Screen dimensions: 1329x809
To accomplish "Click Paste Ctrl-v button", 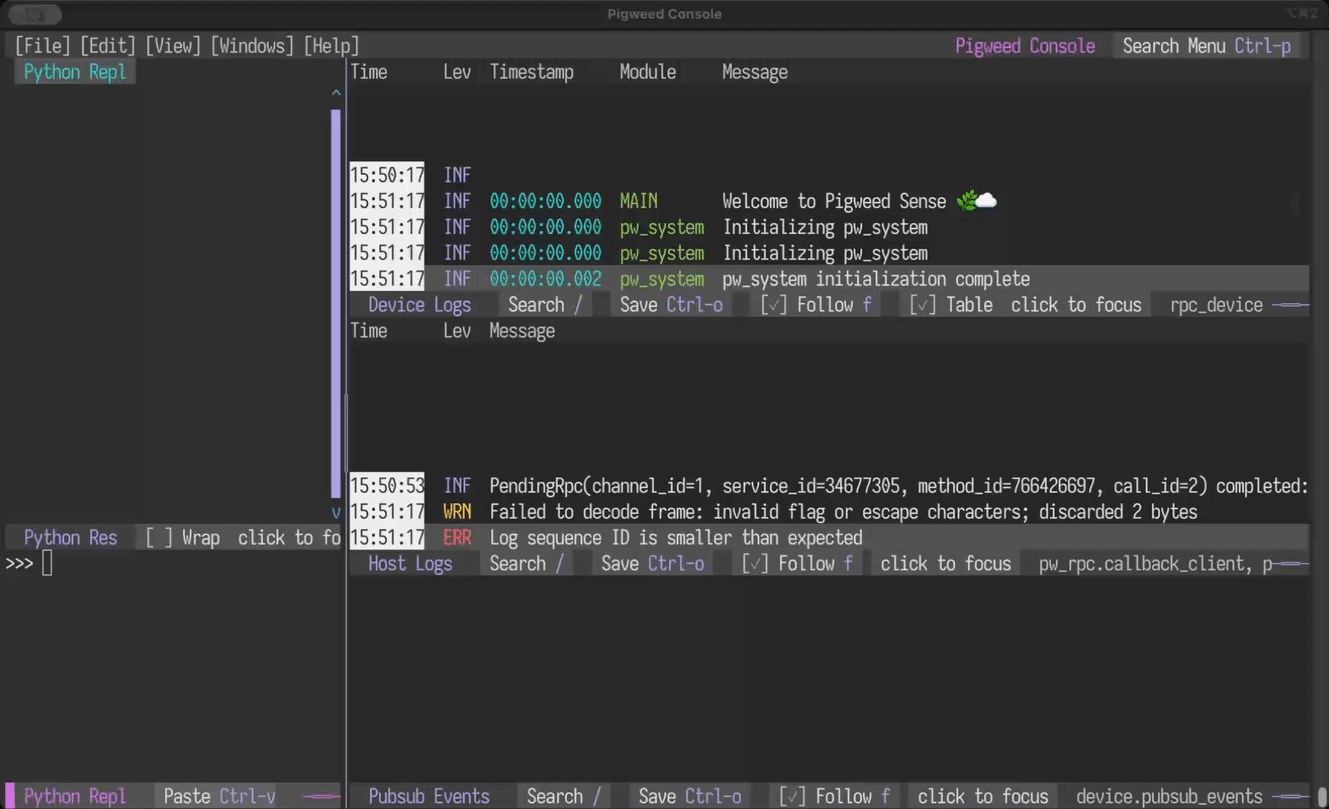I will [219, 797].
